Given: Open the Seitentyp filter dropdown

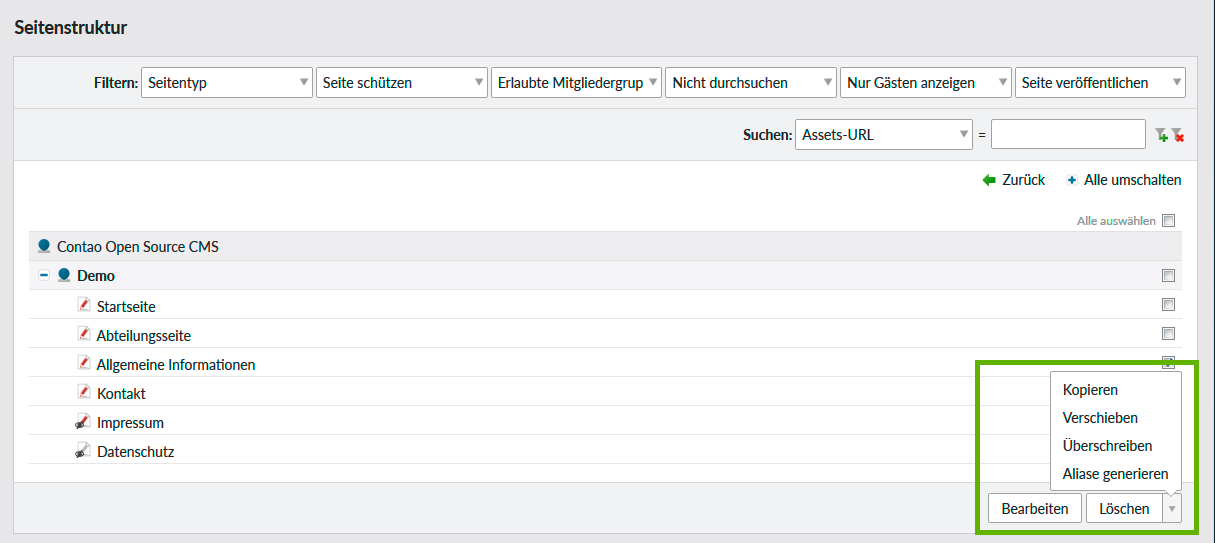Looking at the screenshot, I should (227, 83).
